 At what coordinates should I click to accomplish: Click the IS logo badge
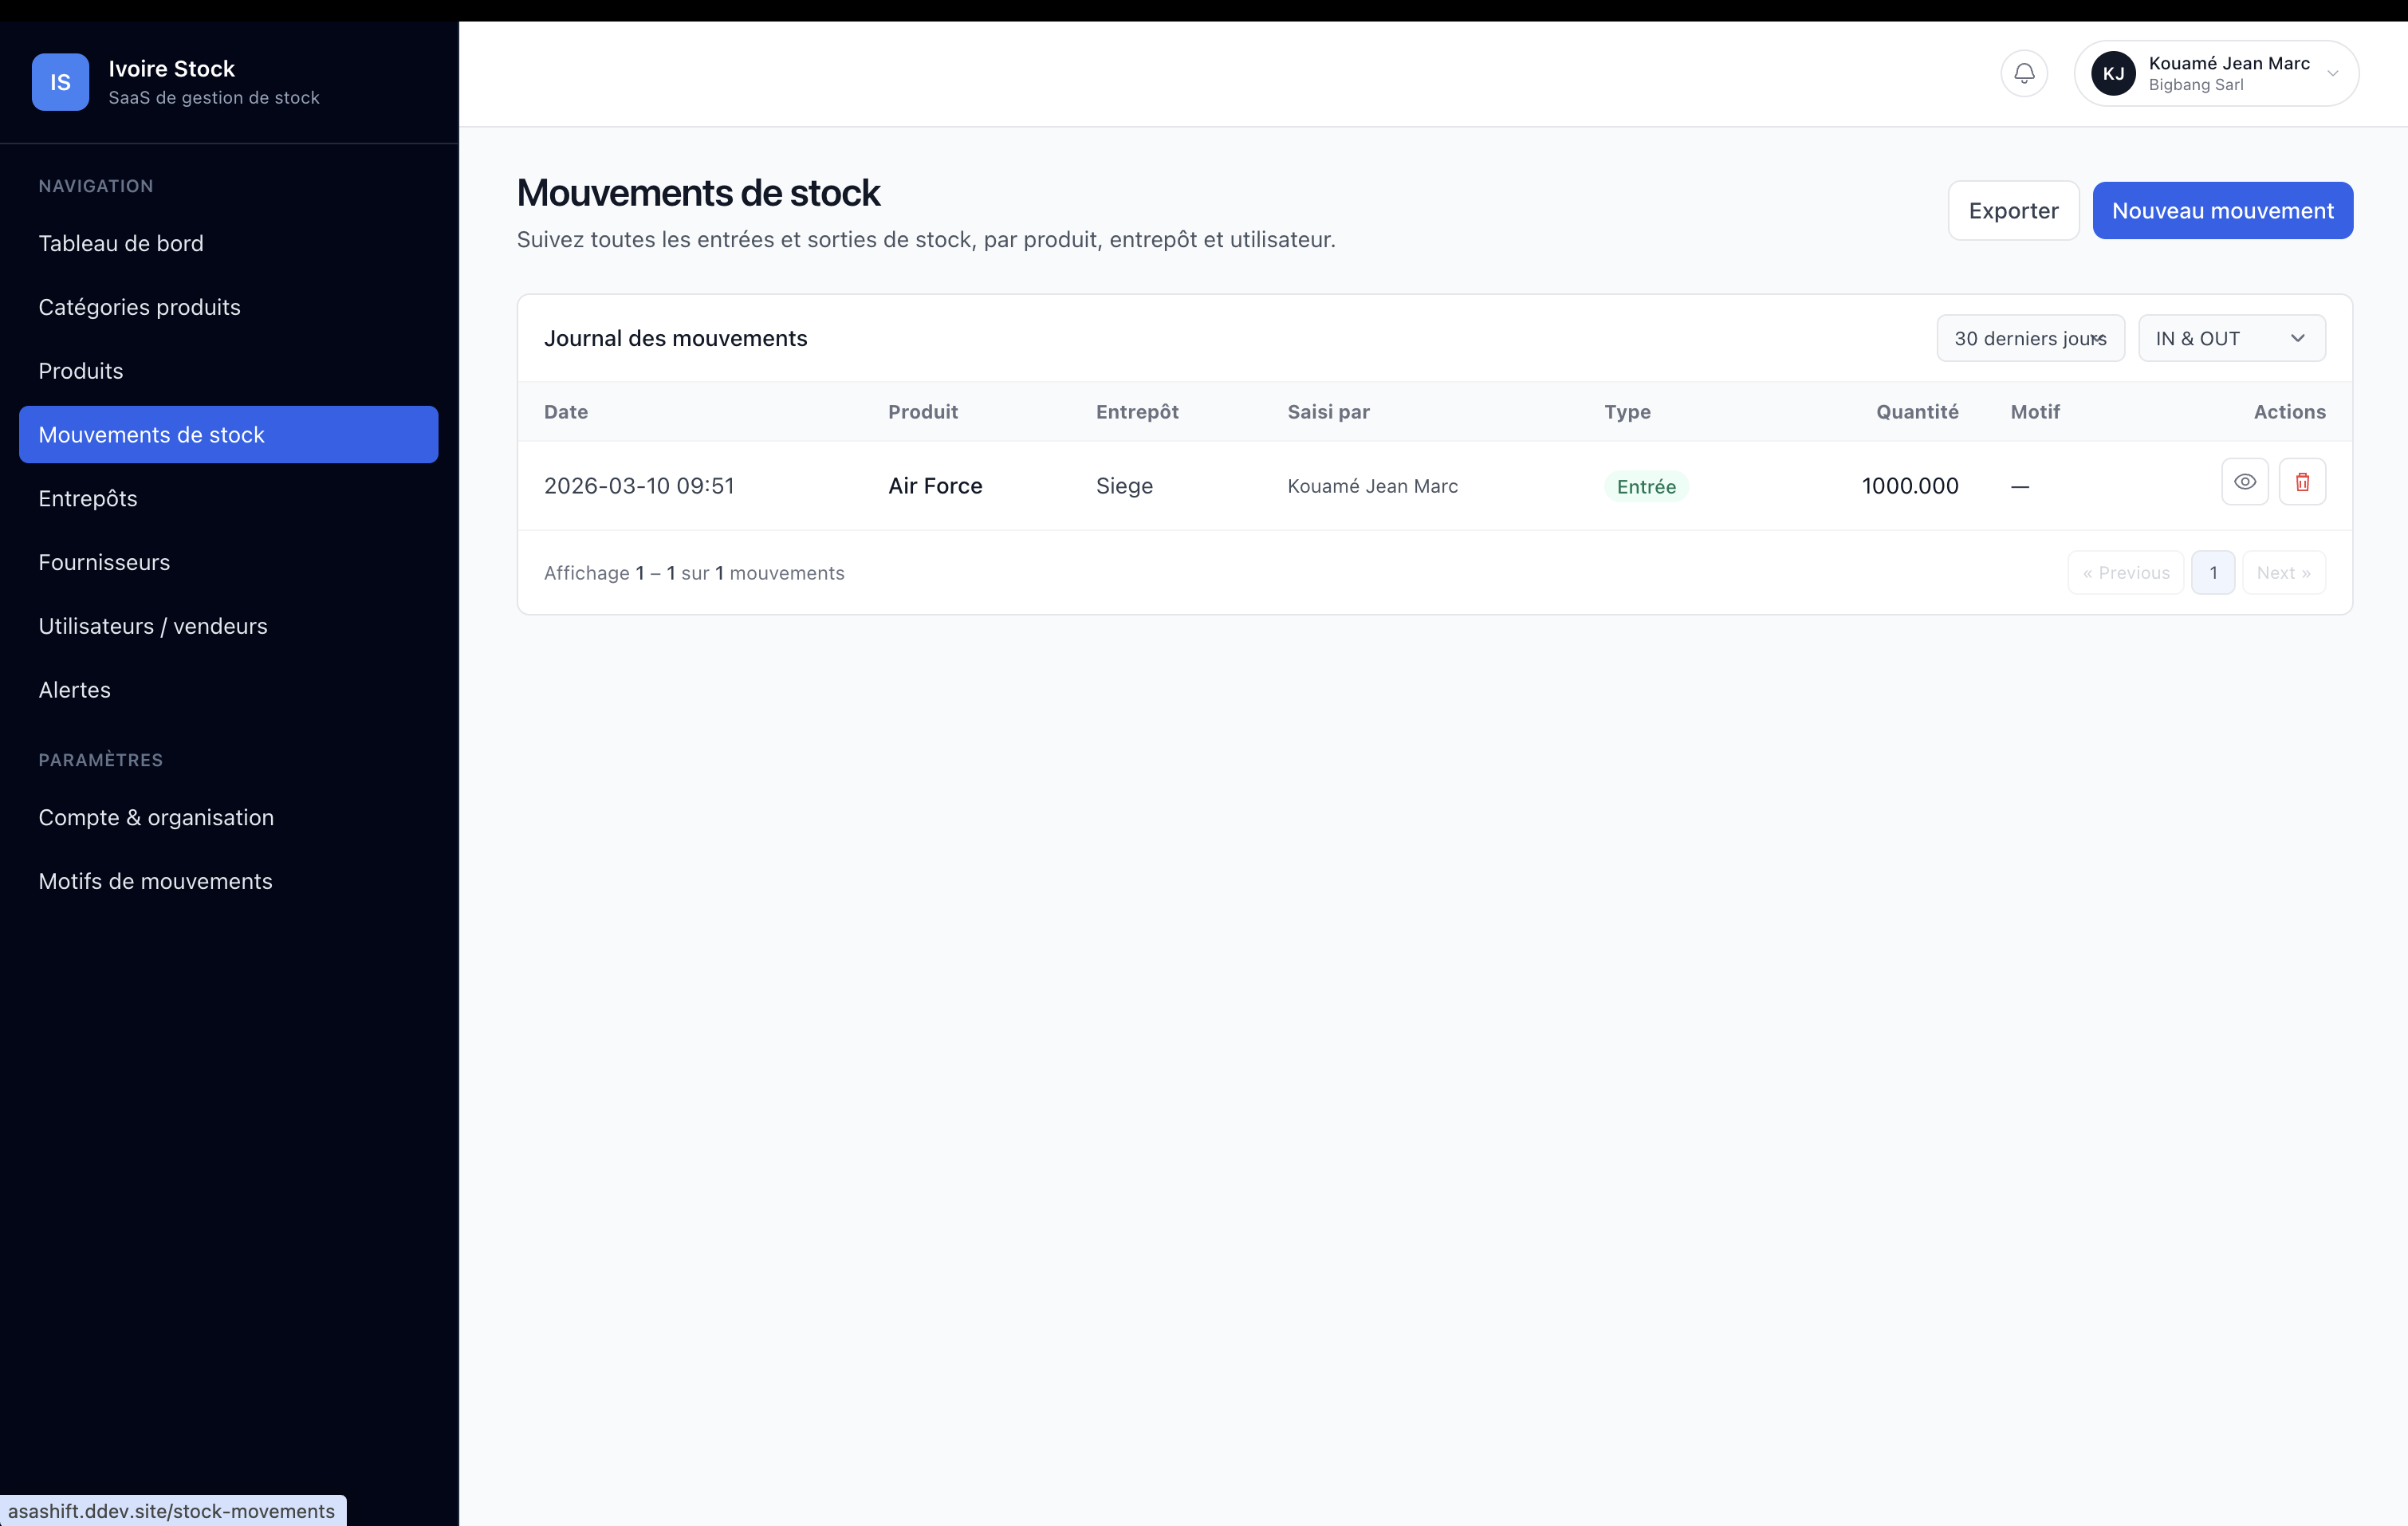pos(60,82)
